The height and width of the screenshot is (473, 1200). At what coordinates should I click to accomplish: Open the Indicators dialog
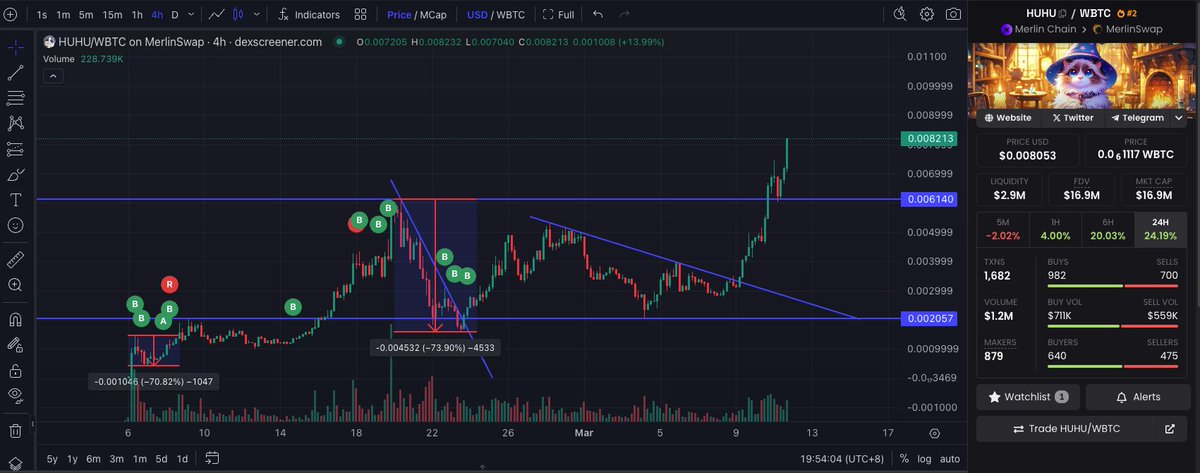(x=308, y=15)
